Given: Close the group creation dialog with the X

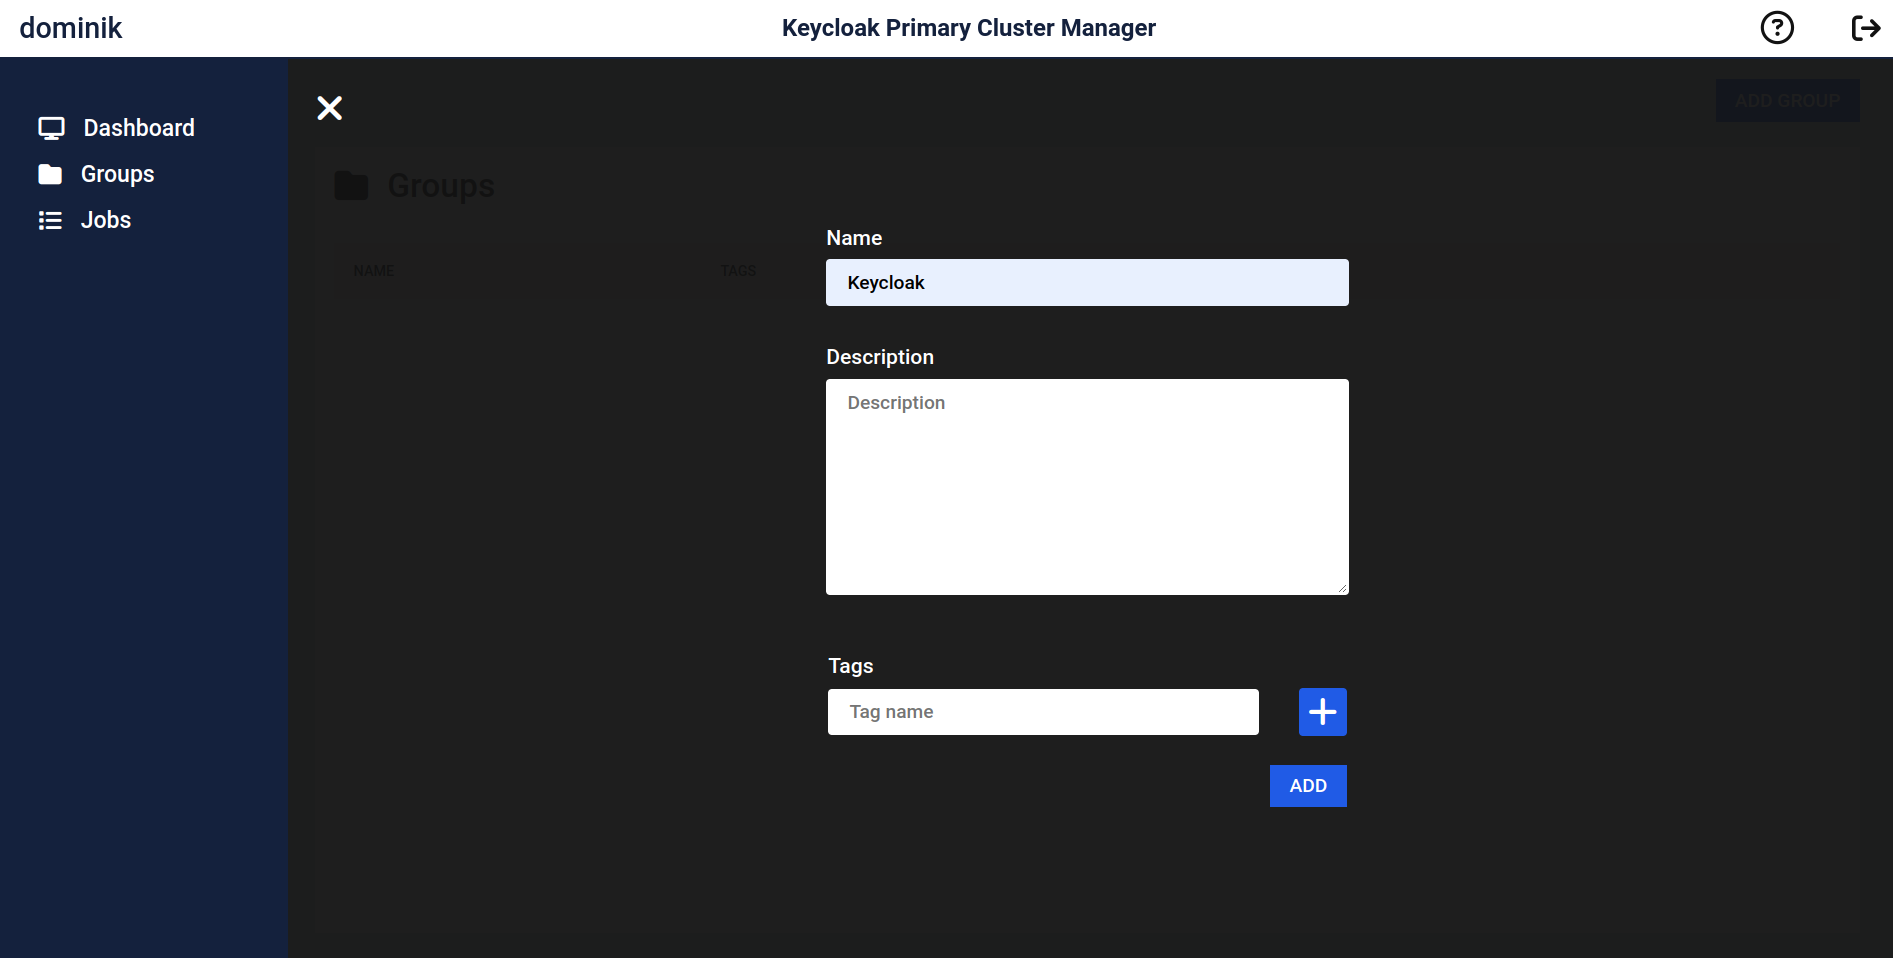Looking at the screenshot, I should [329, 107].
